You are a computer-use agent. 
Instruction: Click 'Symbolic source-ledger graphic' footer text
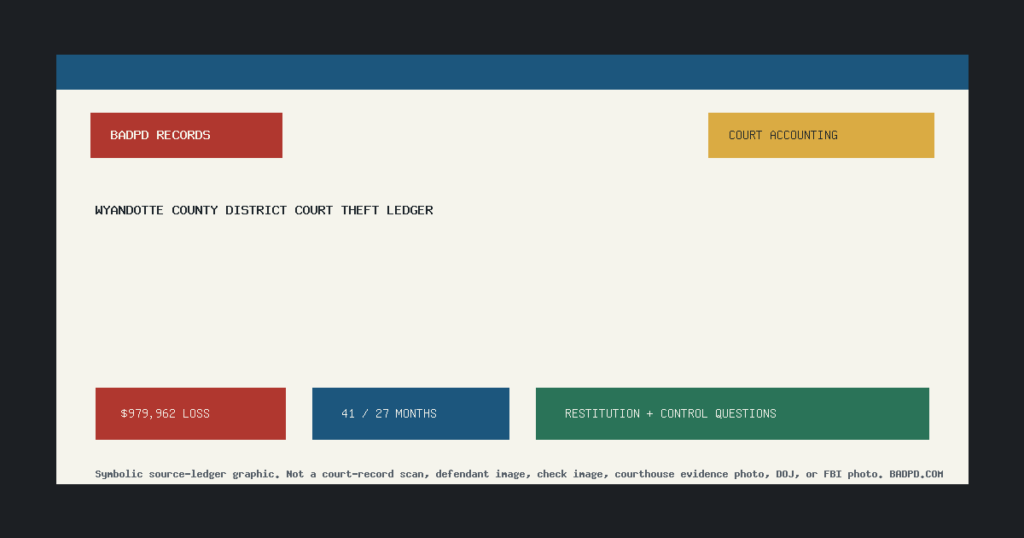(187, 474)
